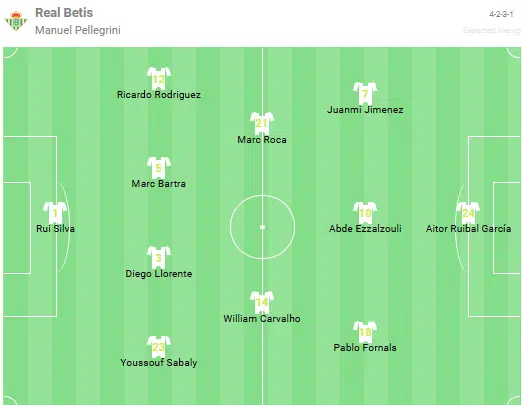
Task: Click Juanmi Jimenez's number 7 shirt
Action: 365,93
